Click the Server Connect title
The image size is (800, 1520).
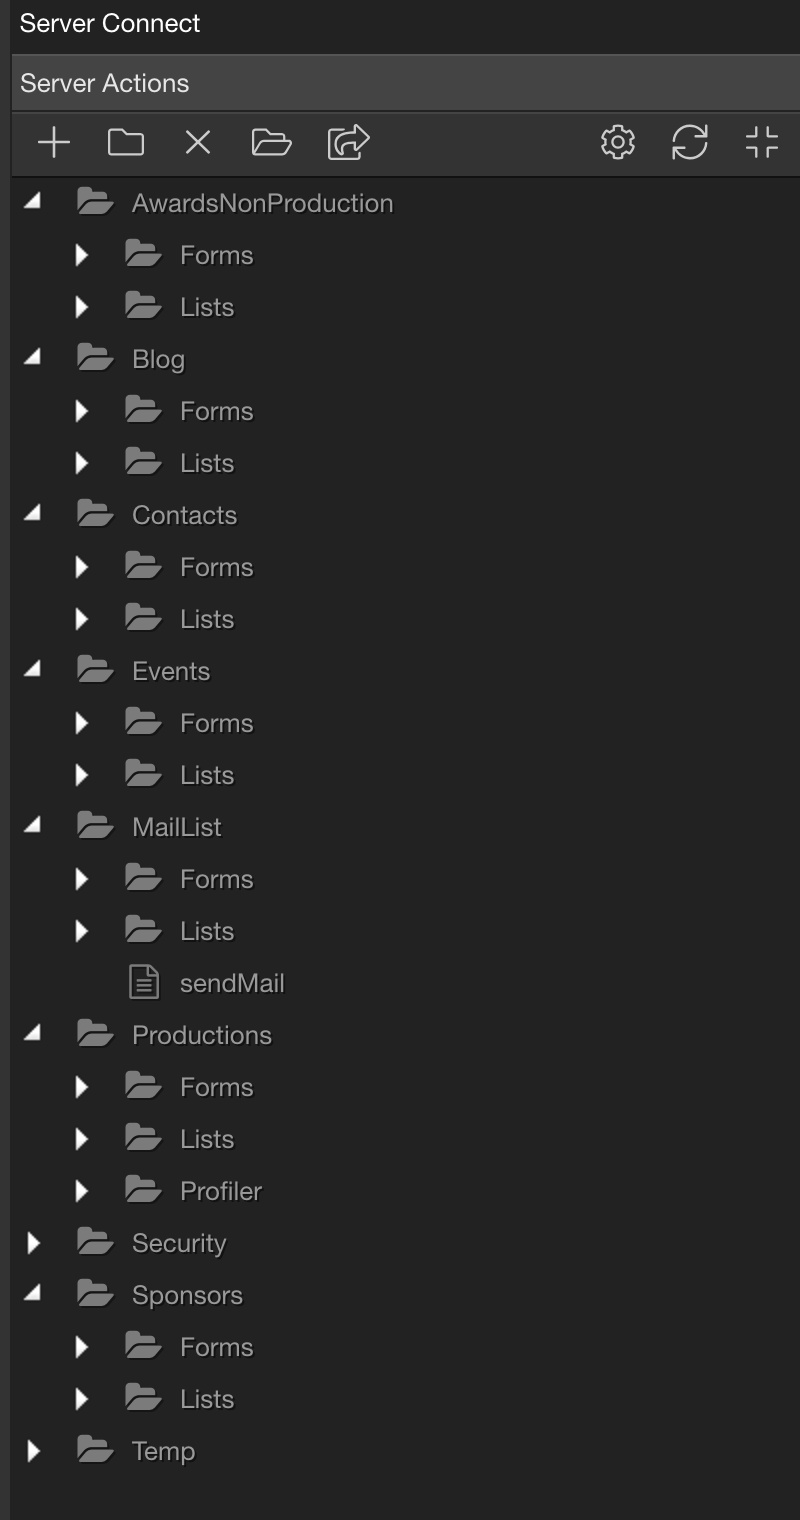click(110, 24)
